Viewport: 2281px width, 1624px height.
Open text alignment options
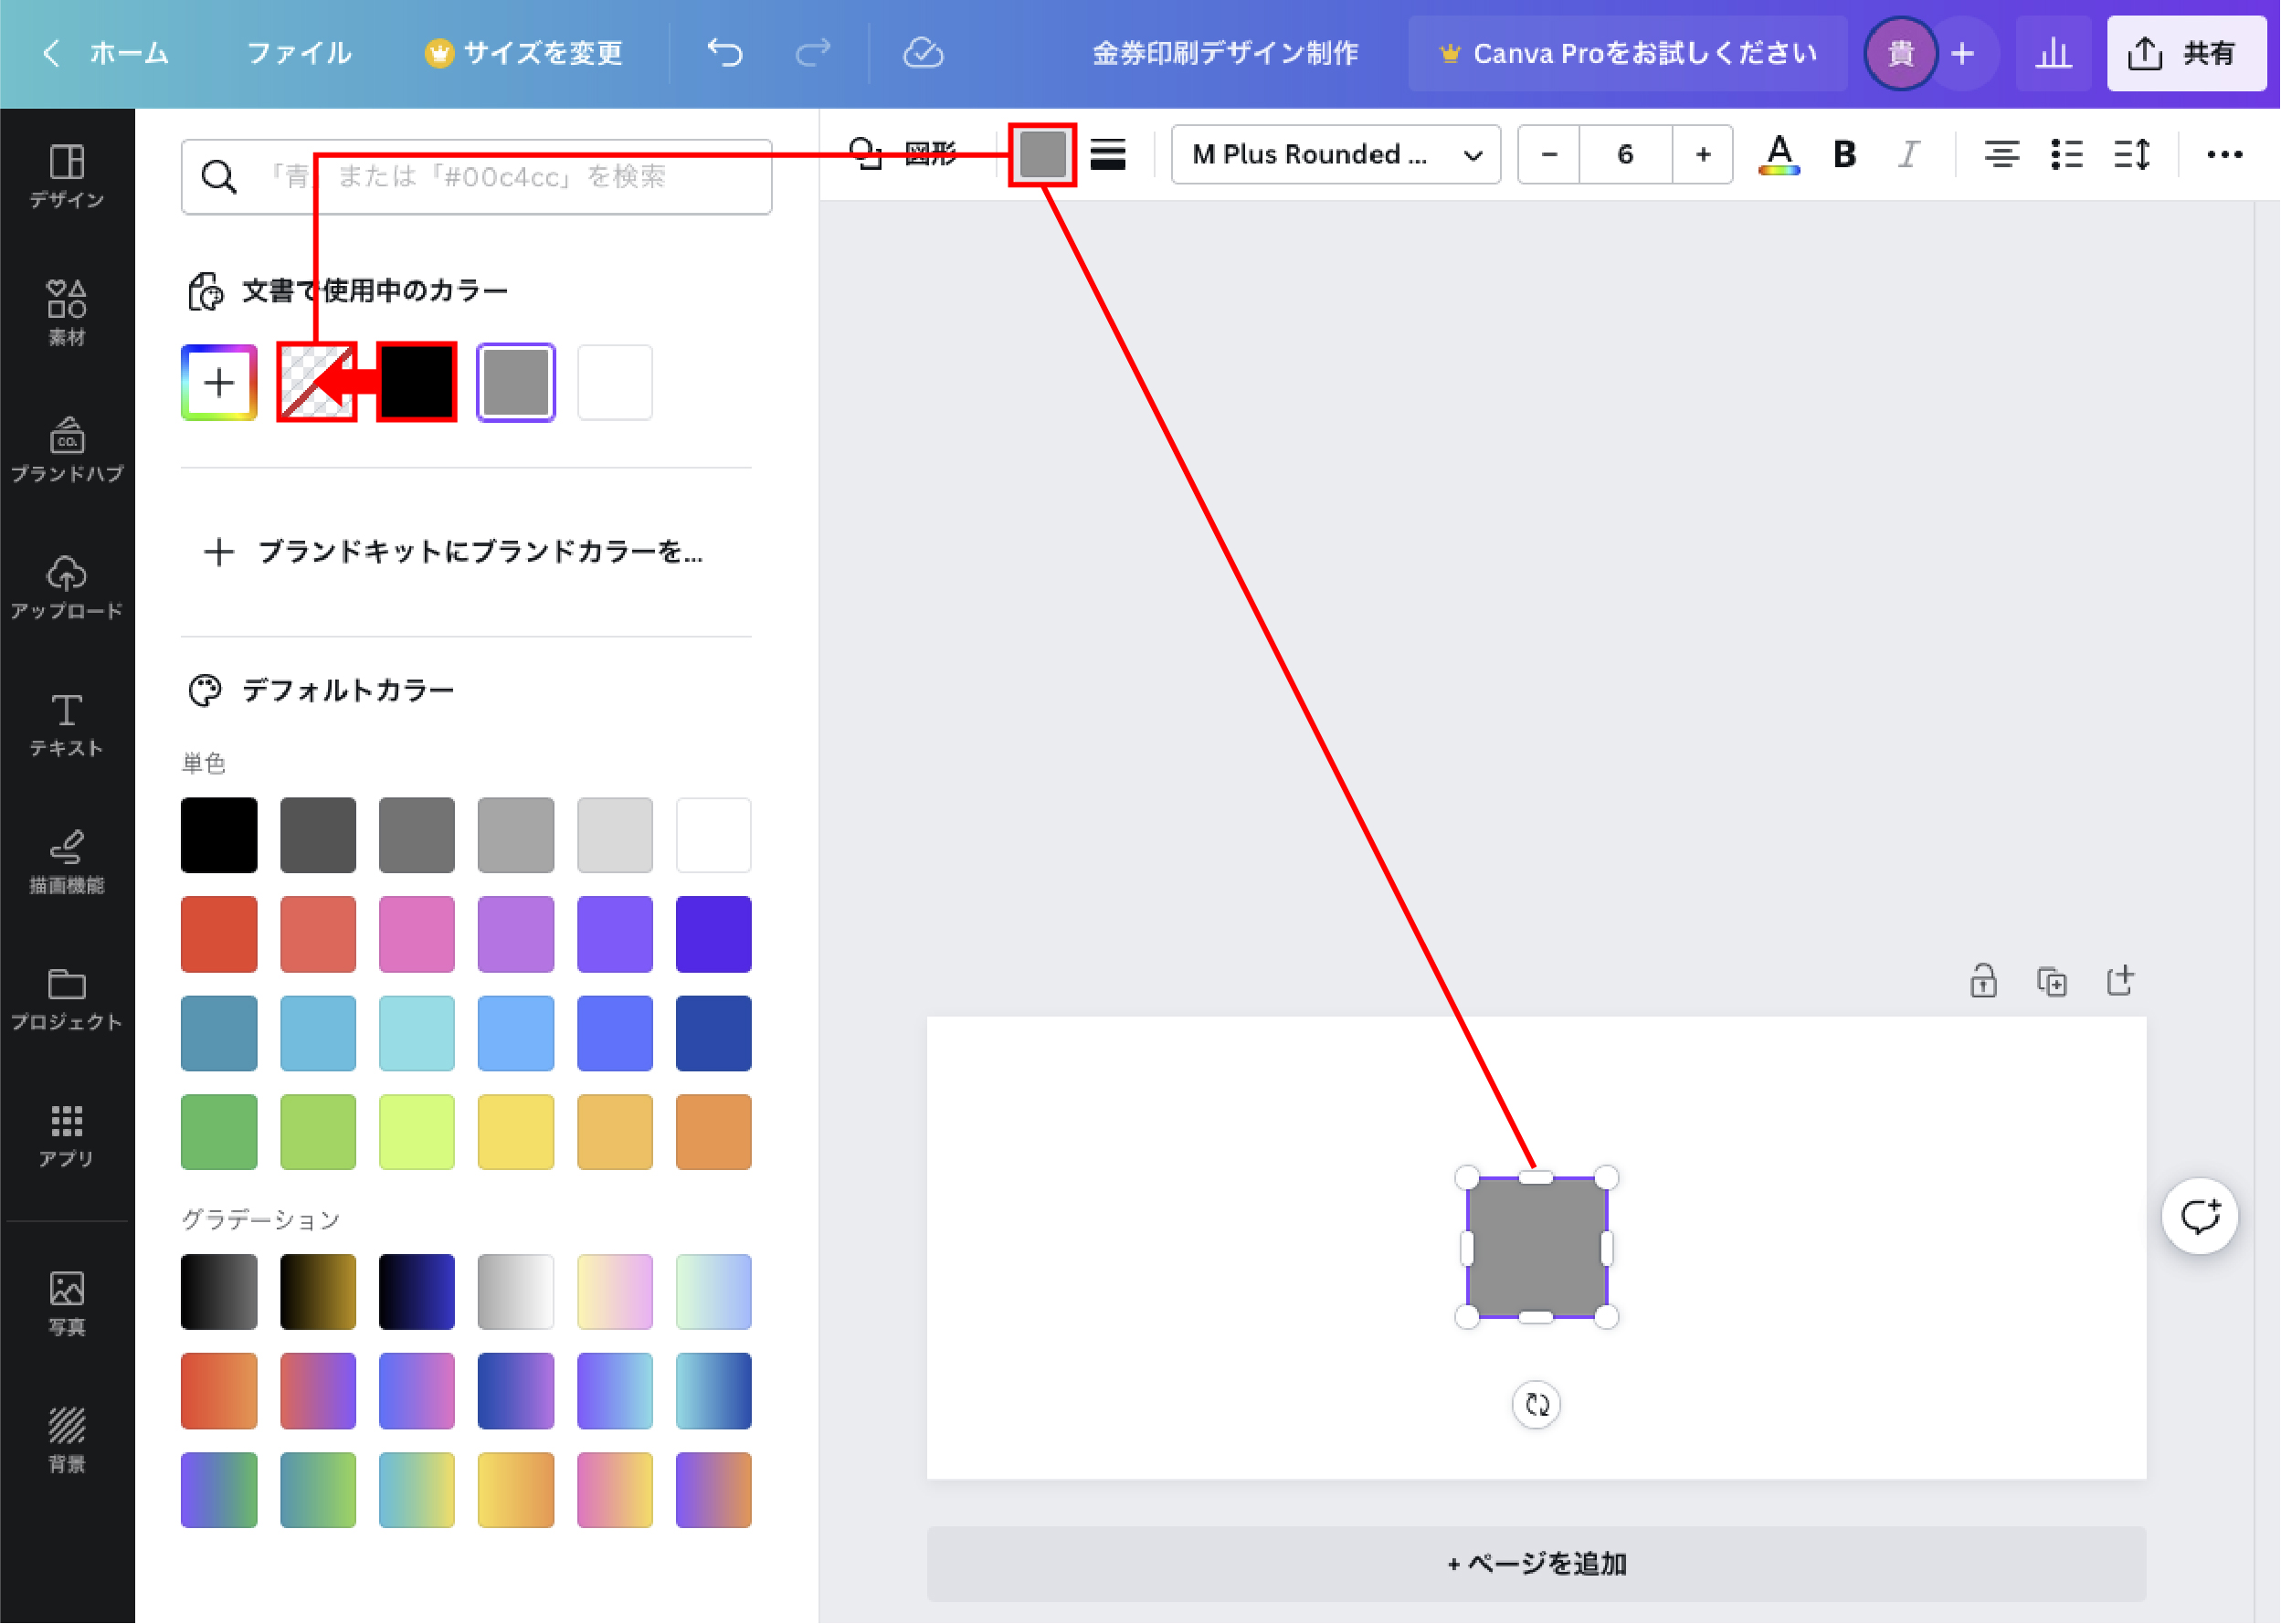click(2001, 154)
